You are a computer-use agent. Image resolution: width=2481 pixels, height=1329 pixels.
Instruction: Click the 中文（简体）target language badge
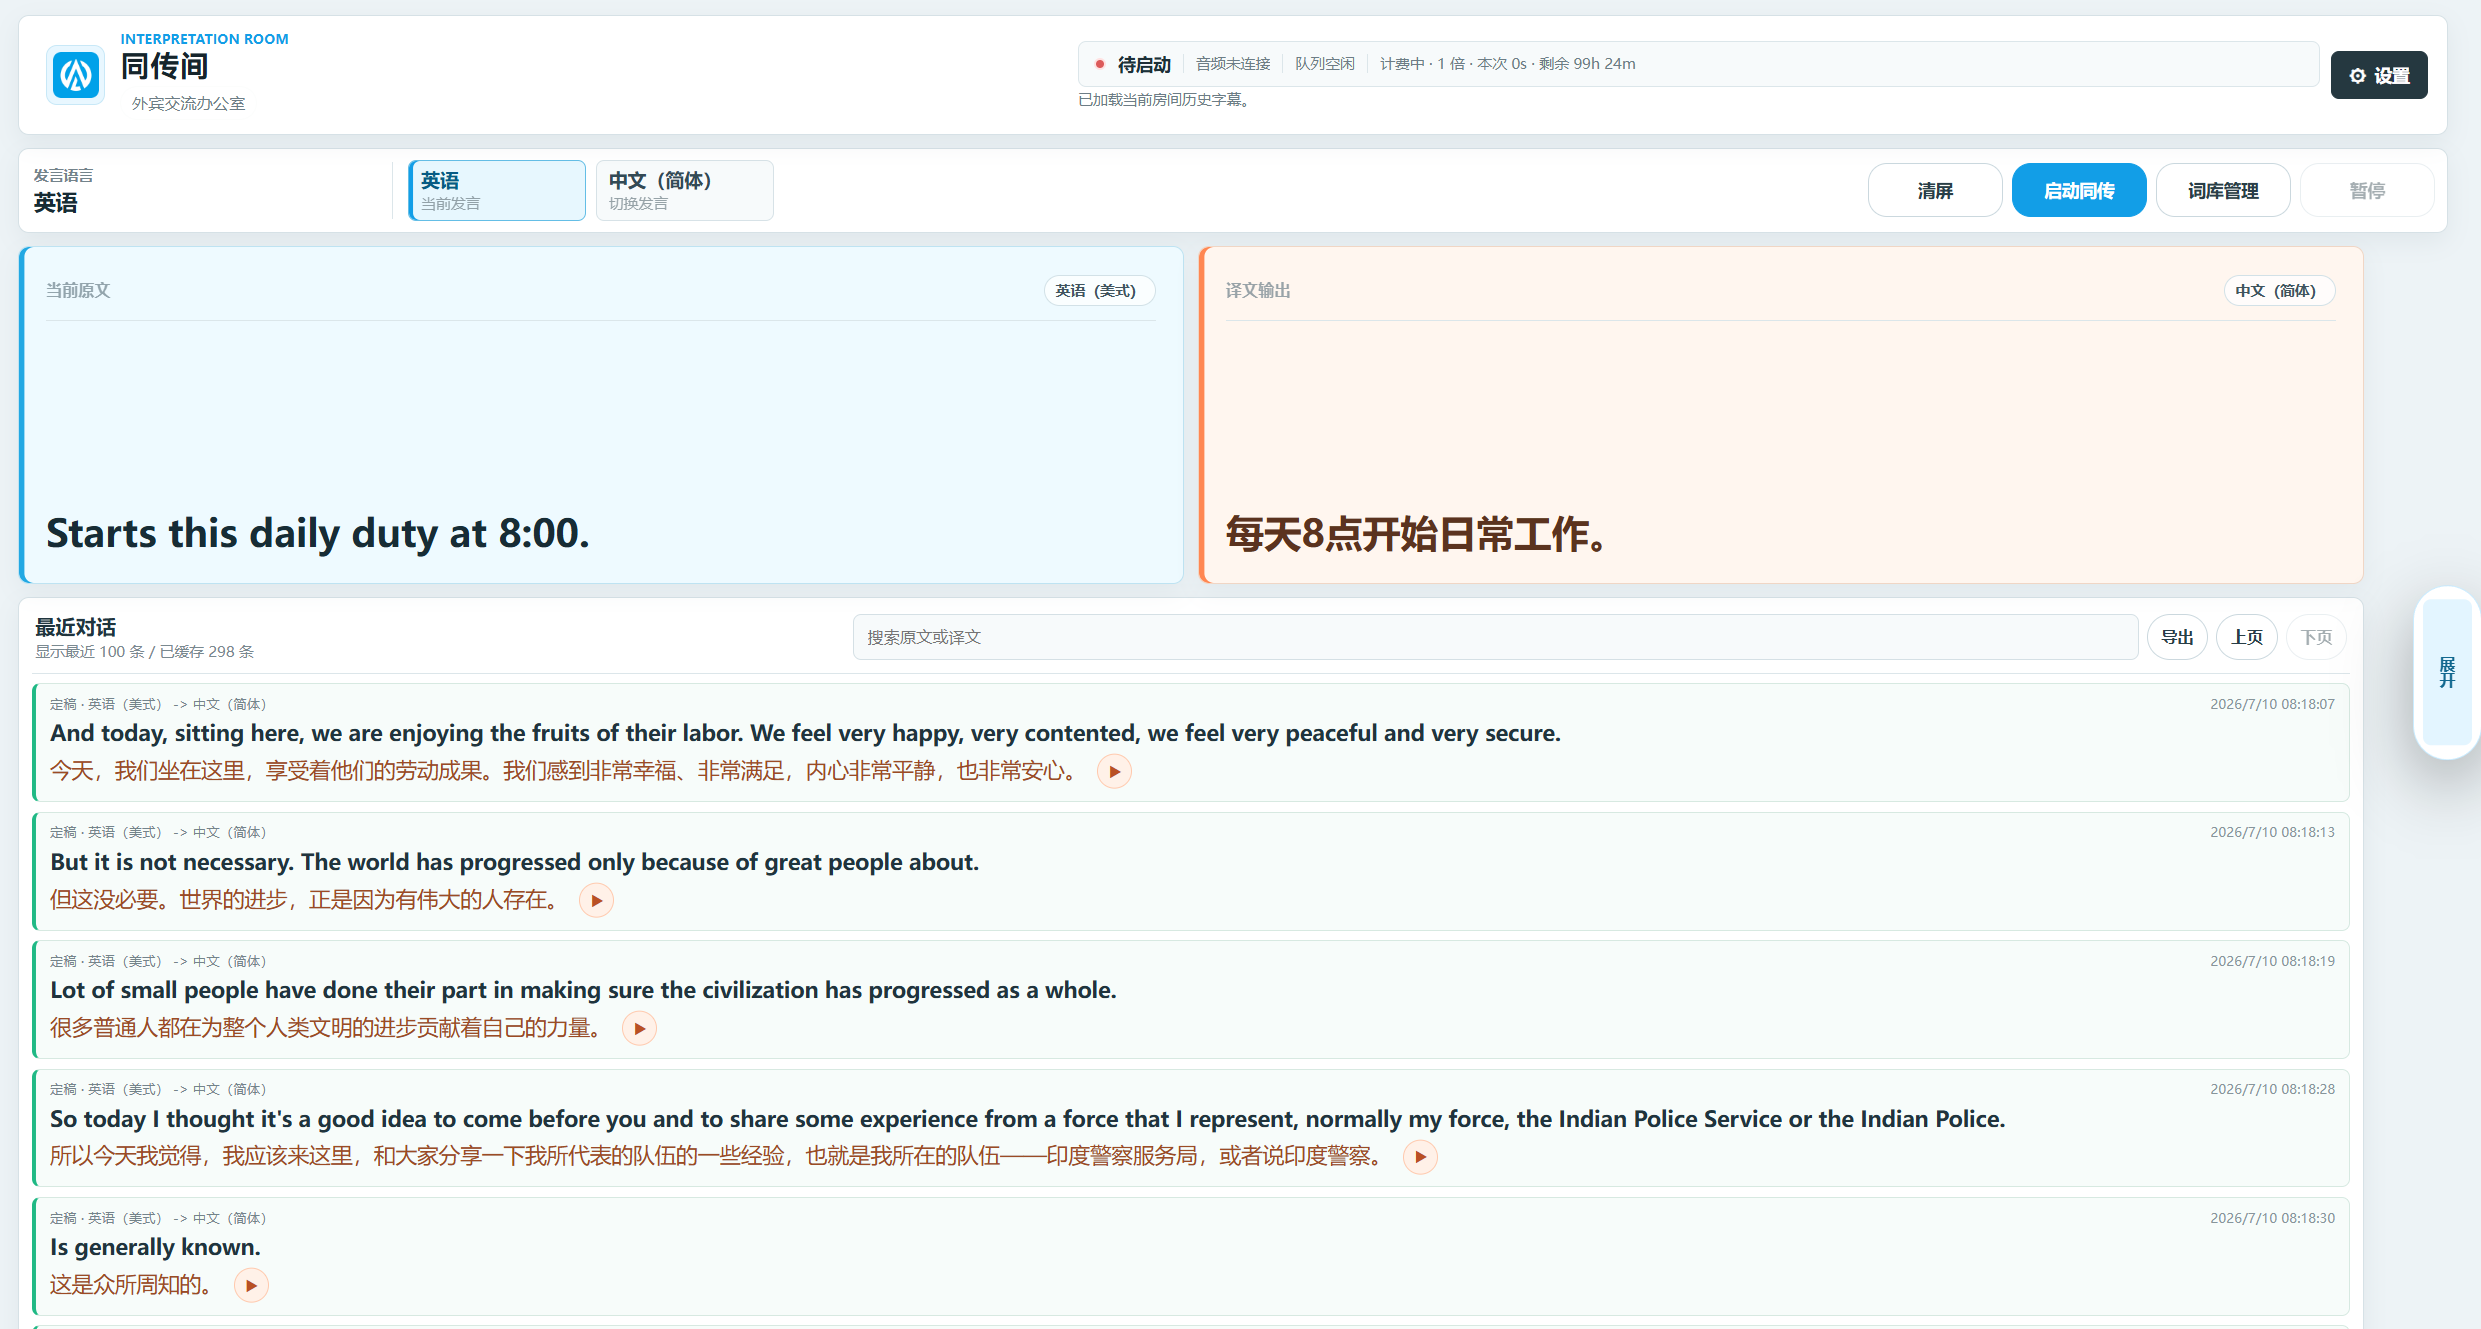coord(2278,290)
